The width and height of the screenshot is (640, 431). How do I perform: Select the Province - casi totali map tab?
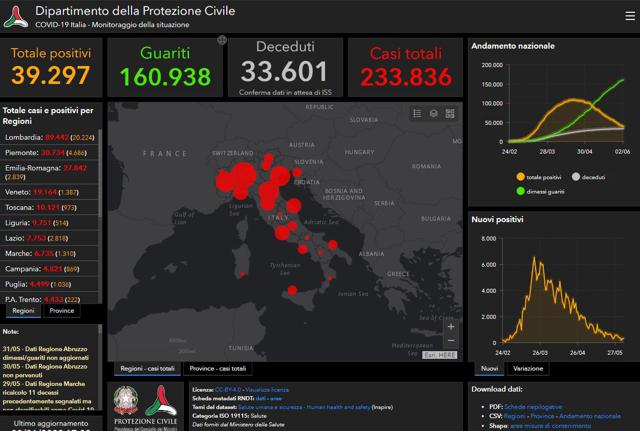tap(218, 369)
